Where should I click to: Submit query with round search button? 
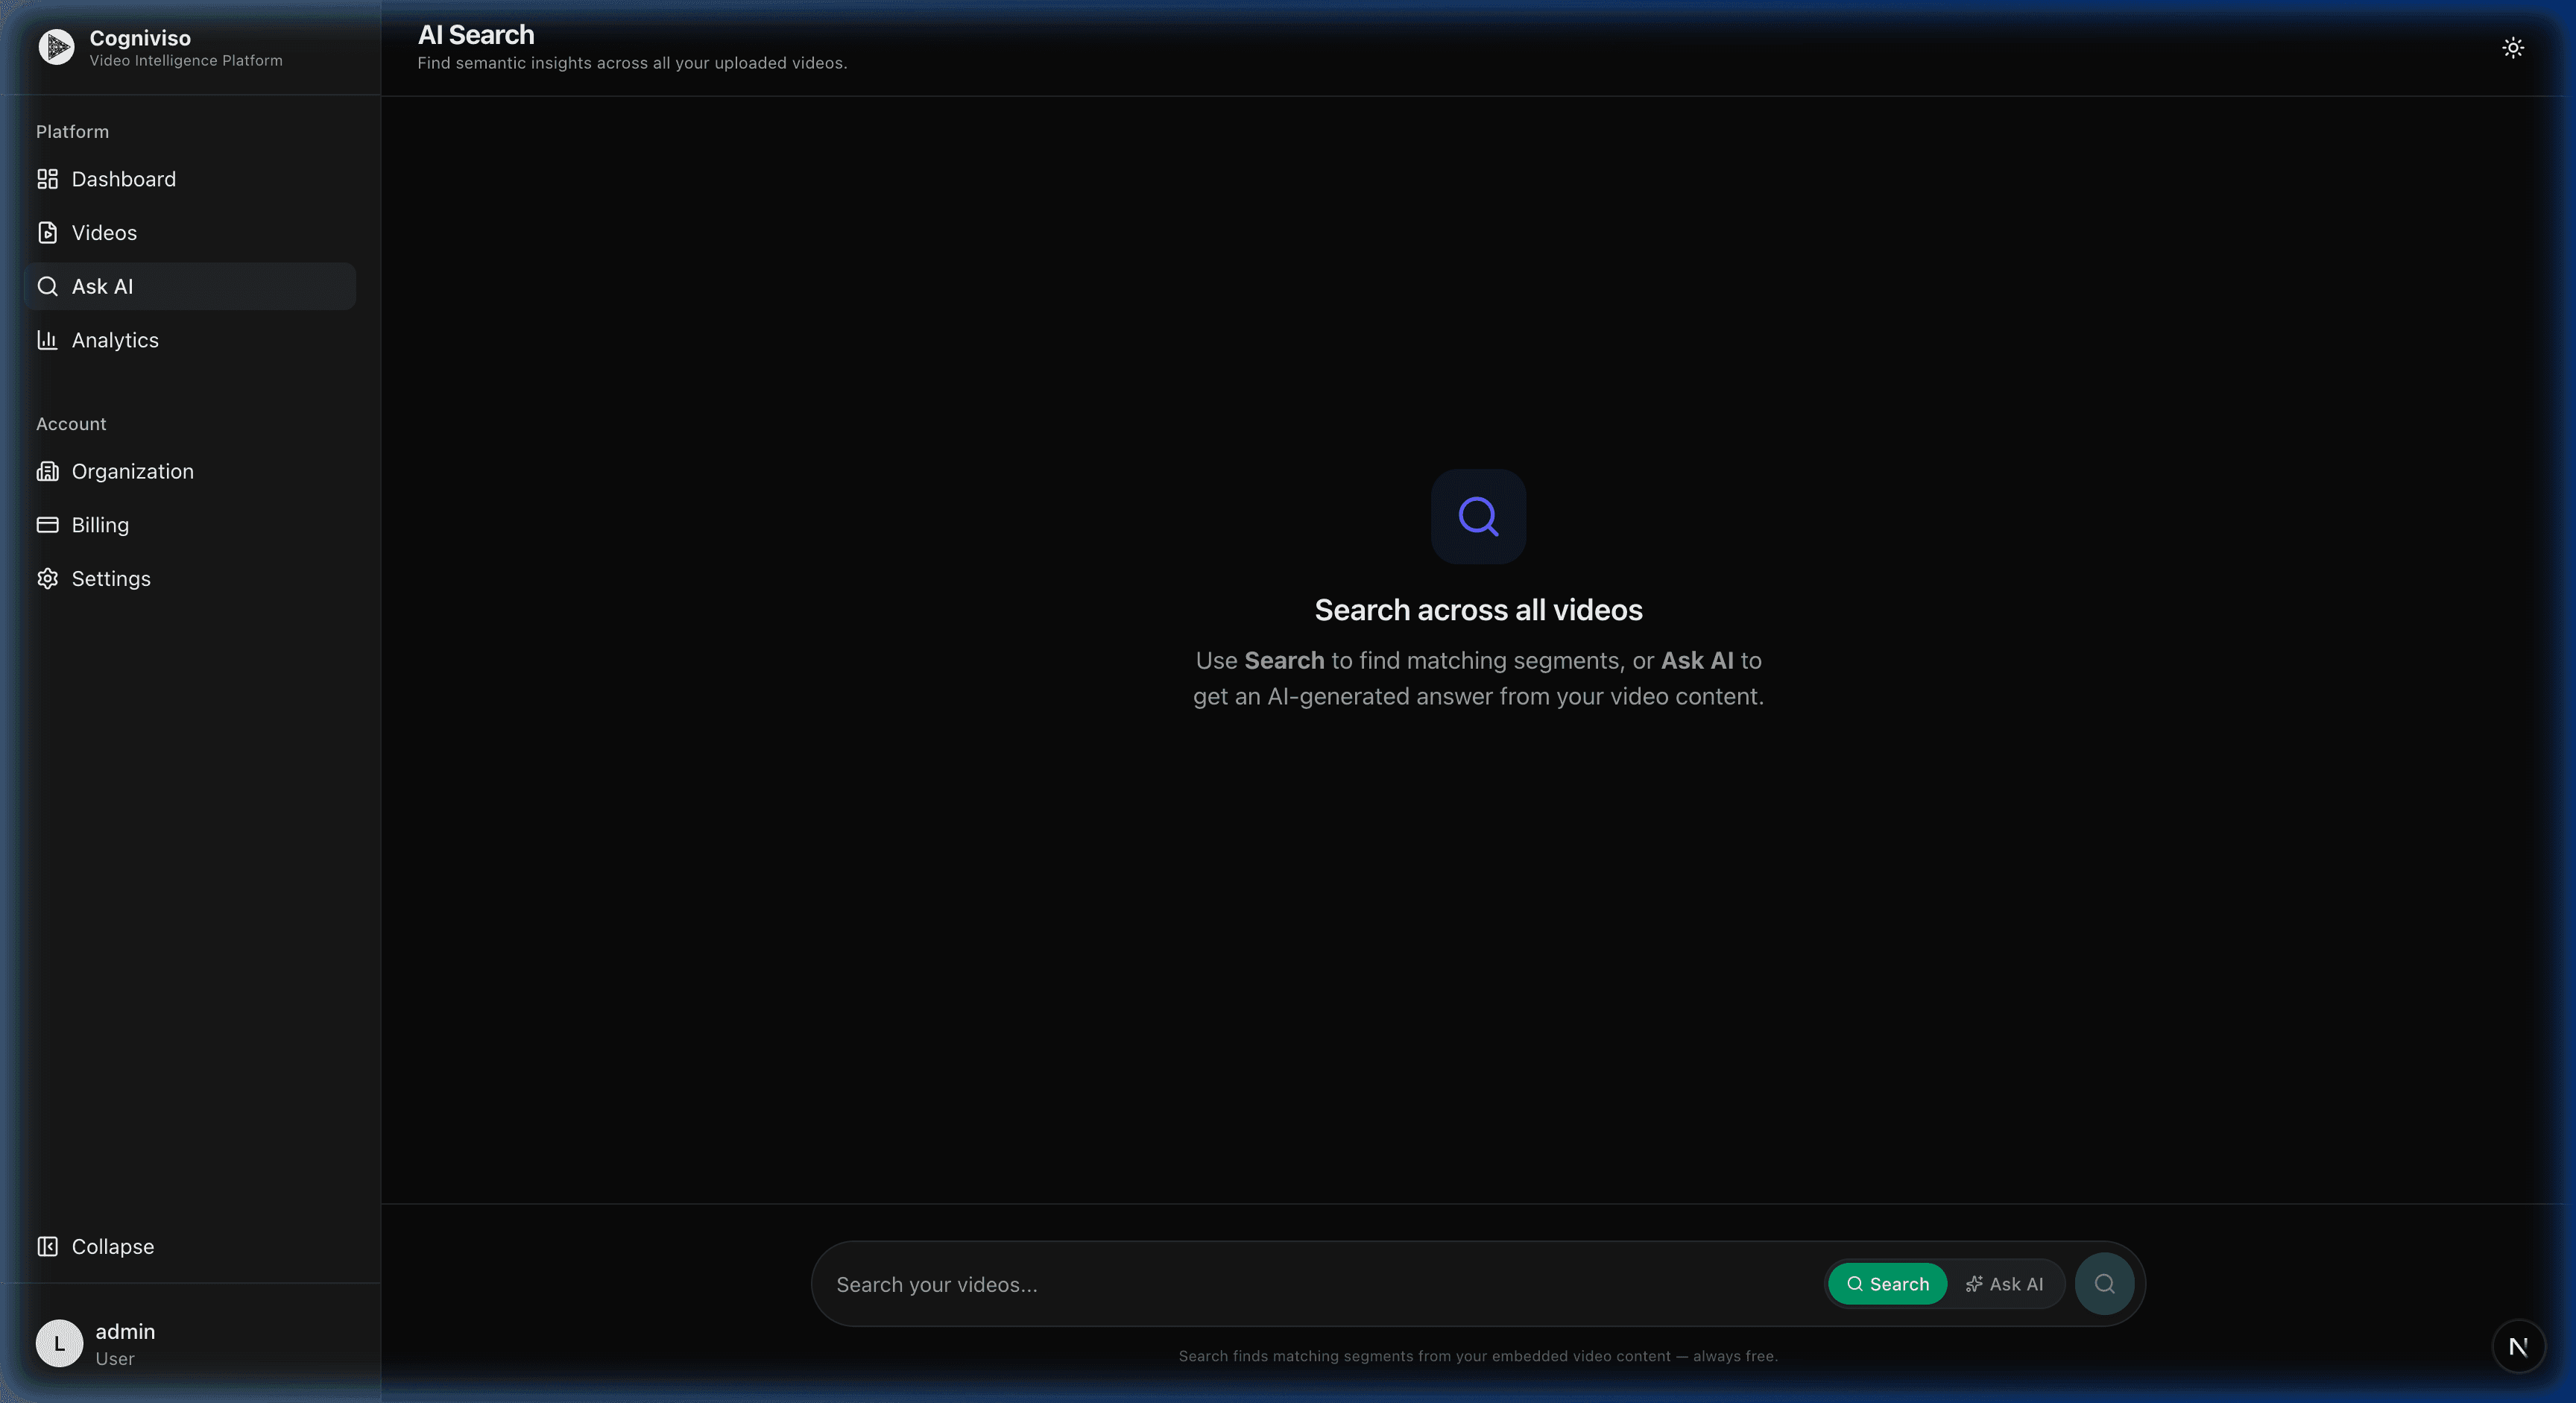pos(2104,1284)
